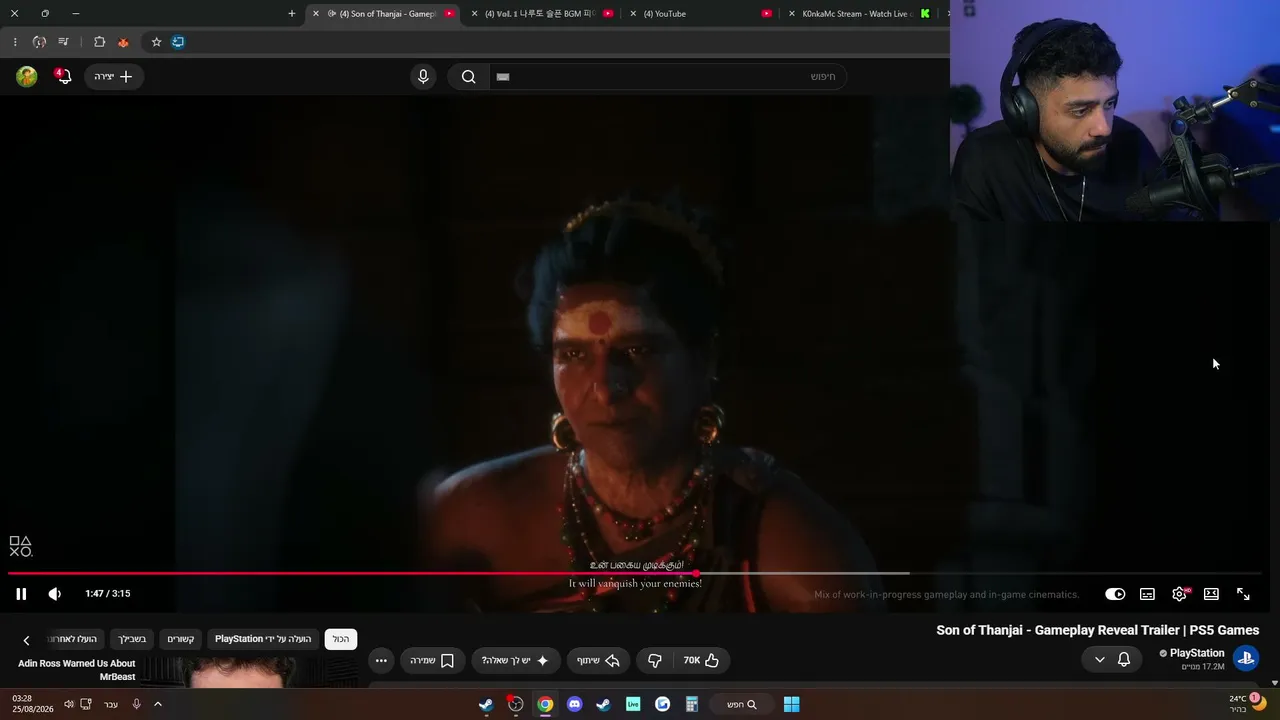The image size is (1280, 720).
Task: Close the 'Son of Thanjai' tab
Action: pos(316,14)
